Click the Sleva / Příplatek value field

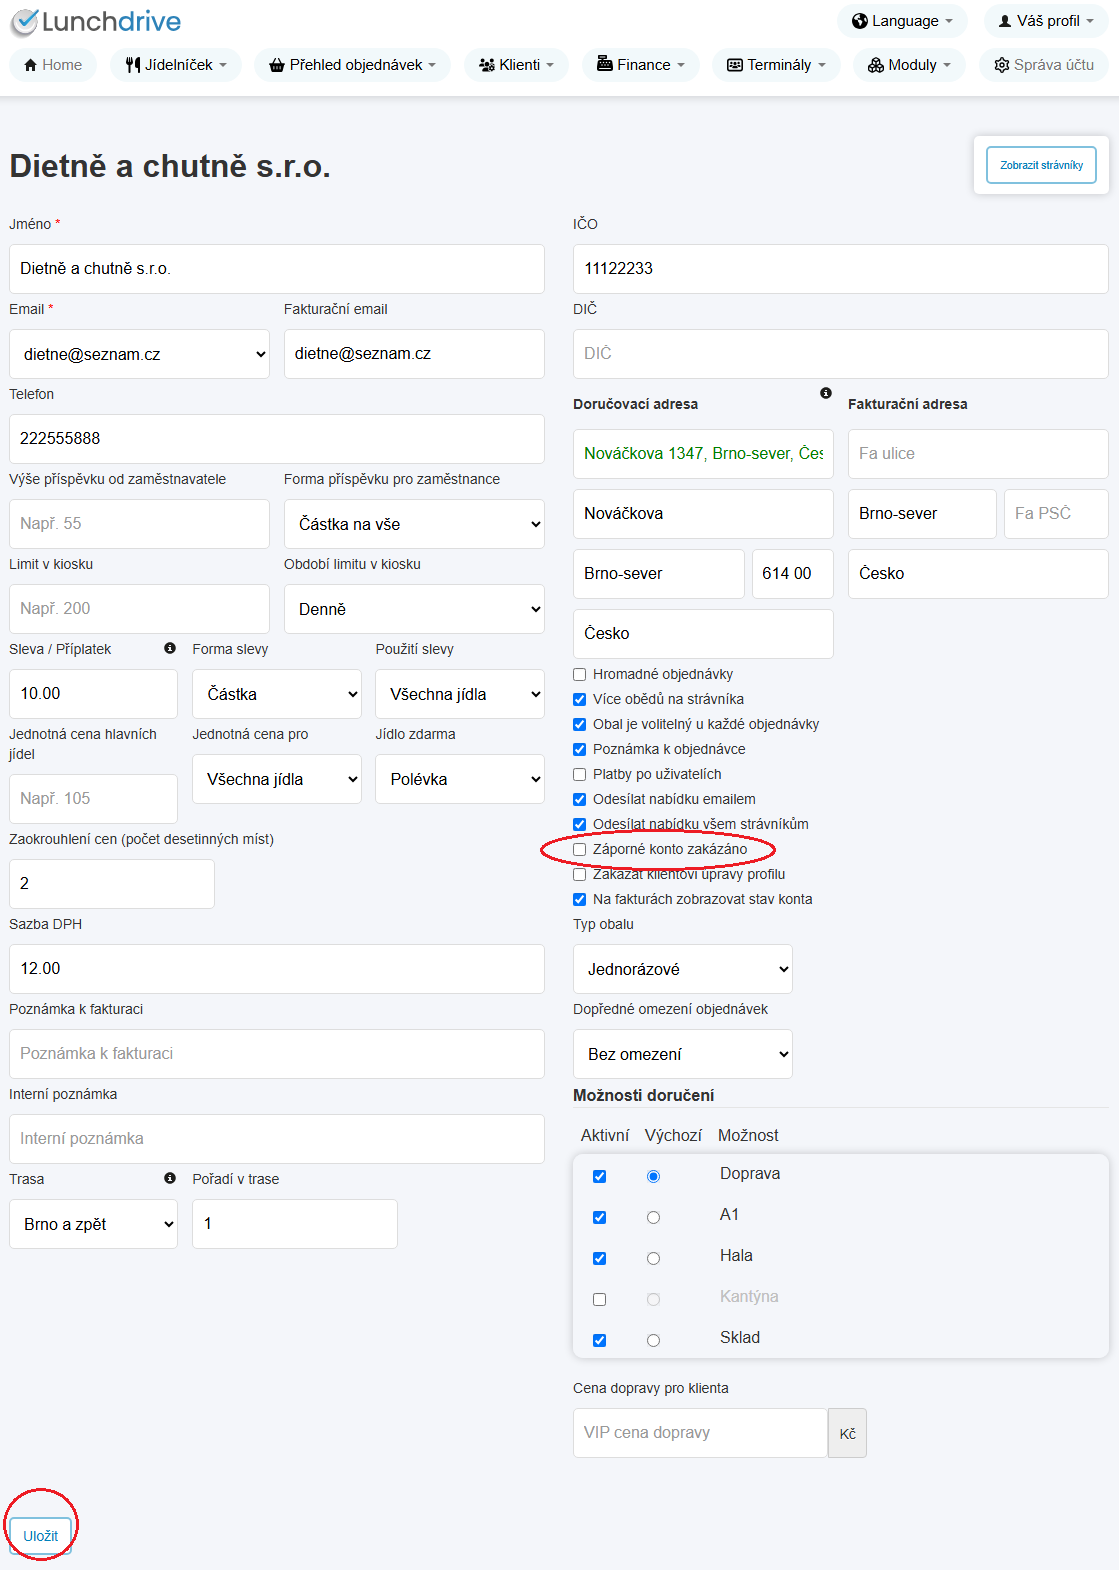click(x=93, y=694)
